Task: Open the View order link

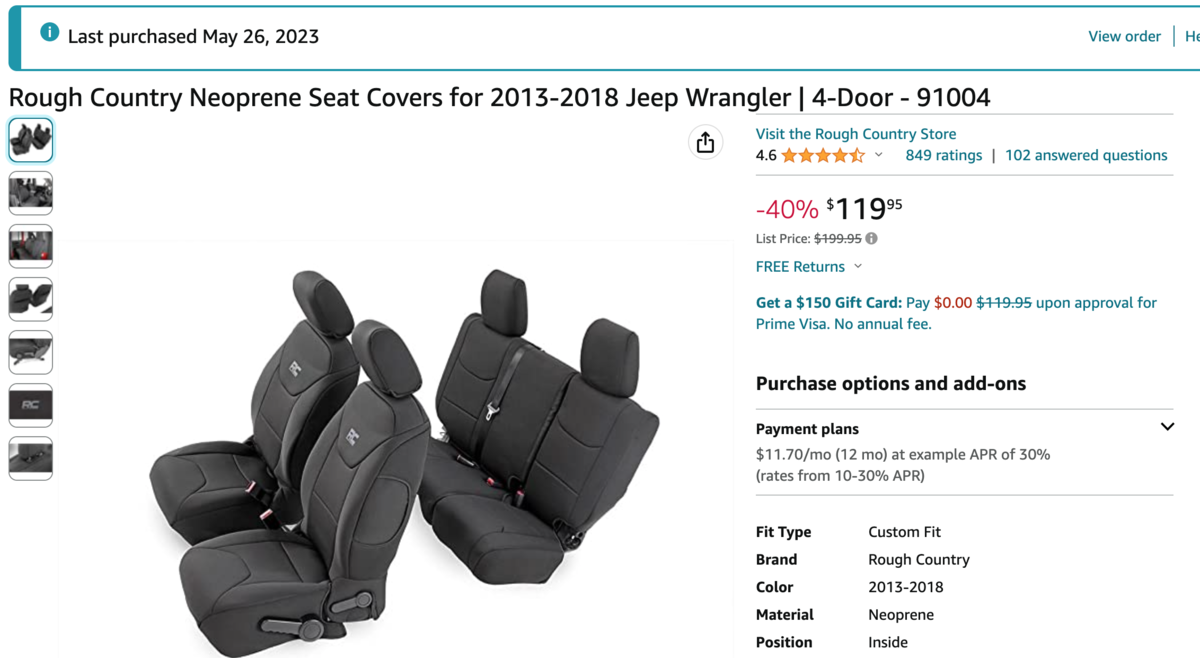Action: click(x=1124, y=36)
